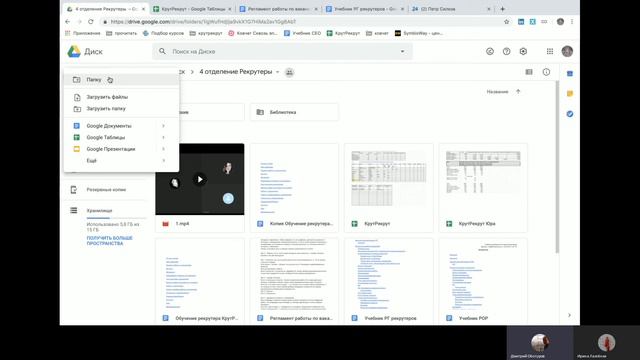Click the search magnifier icon
This screenshot has width=640, height=360.
(162, 51)
